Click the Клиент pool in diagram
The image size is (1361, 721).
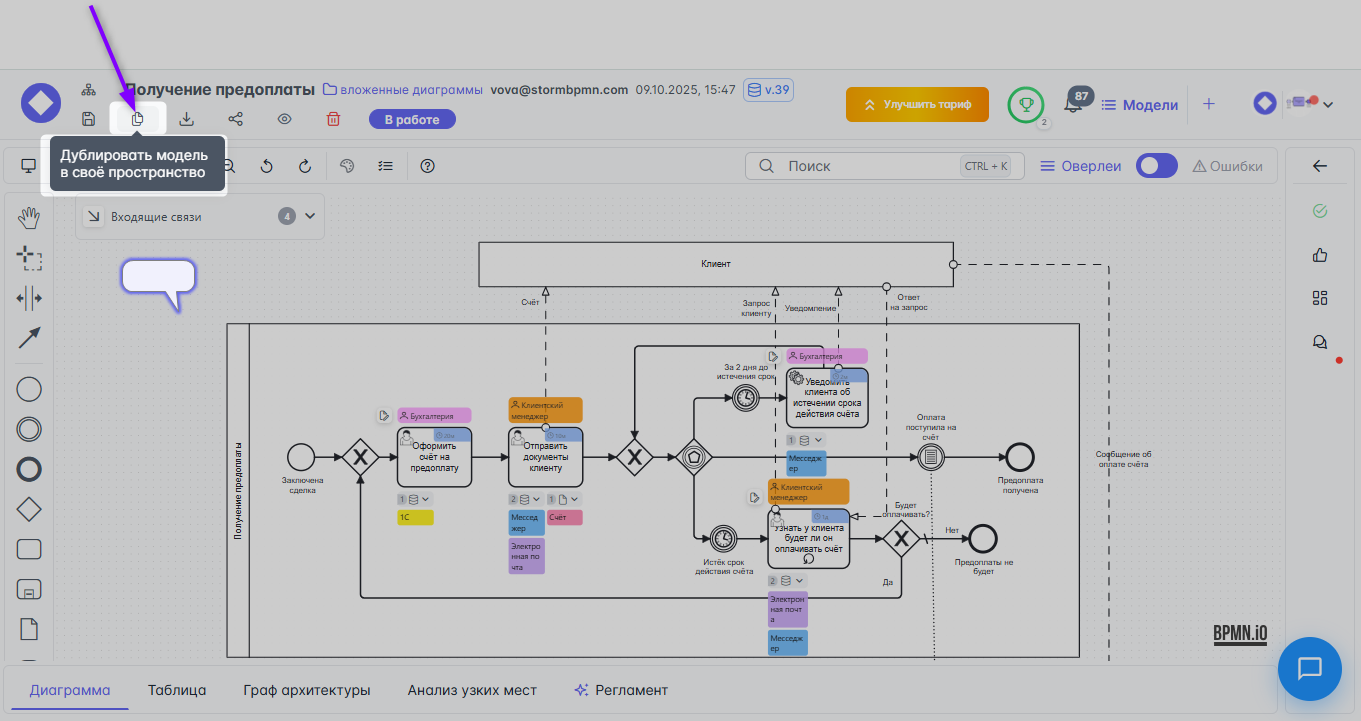[716, 264]
